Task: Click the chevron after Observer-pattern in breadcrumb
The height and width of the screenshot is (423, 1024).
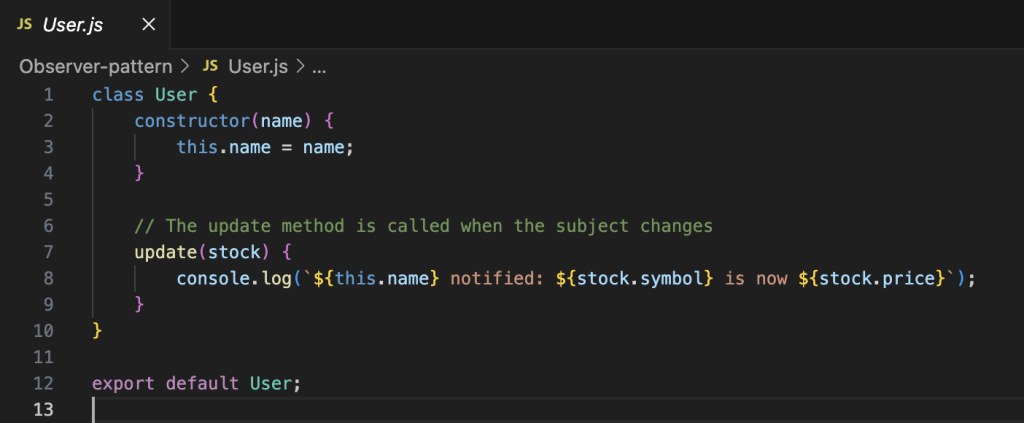Action: click(183, 67)
